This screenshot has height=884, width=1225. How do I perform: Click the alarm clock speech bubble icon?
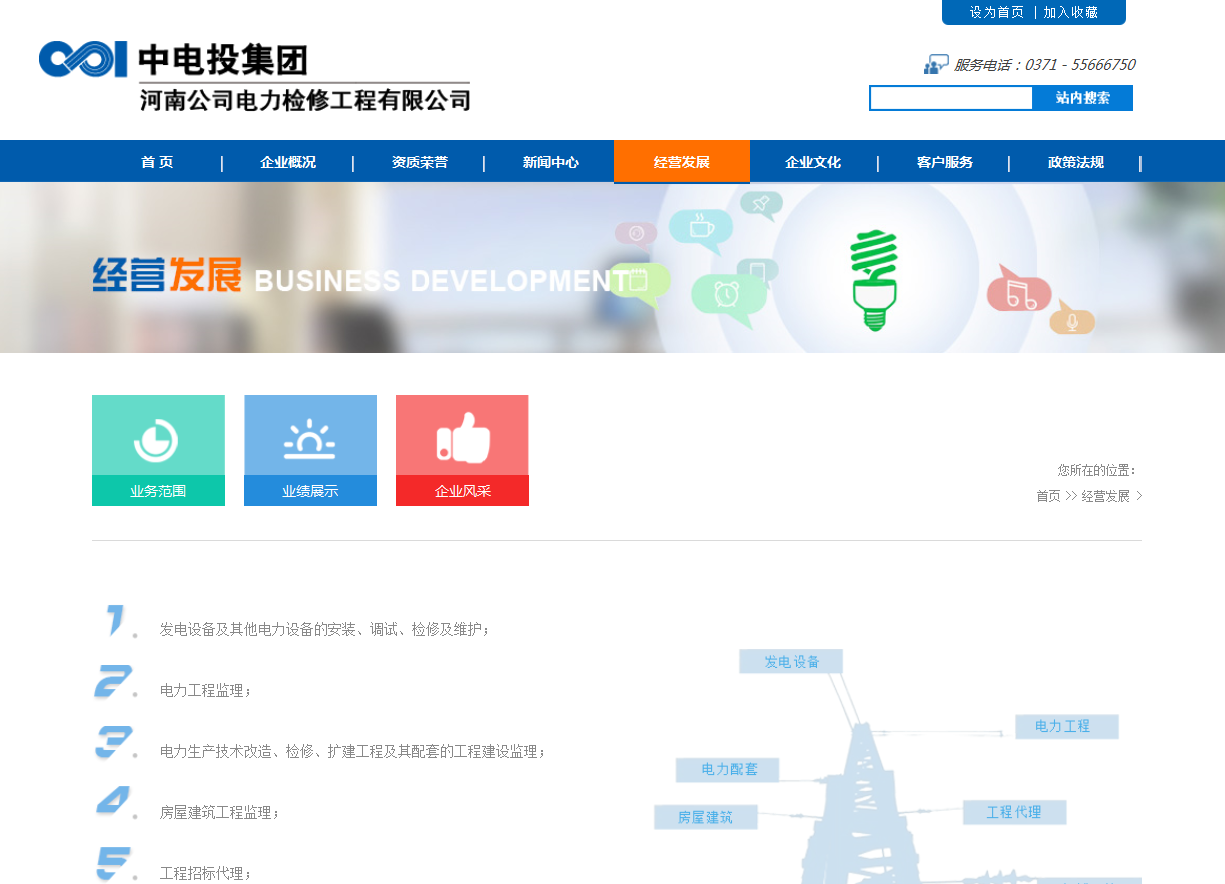click(728, 295)
